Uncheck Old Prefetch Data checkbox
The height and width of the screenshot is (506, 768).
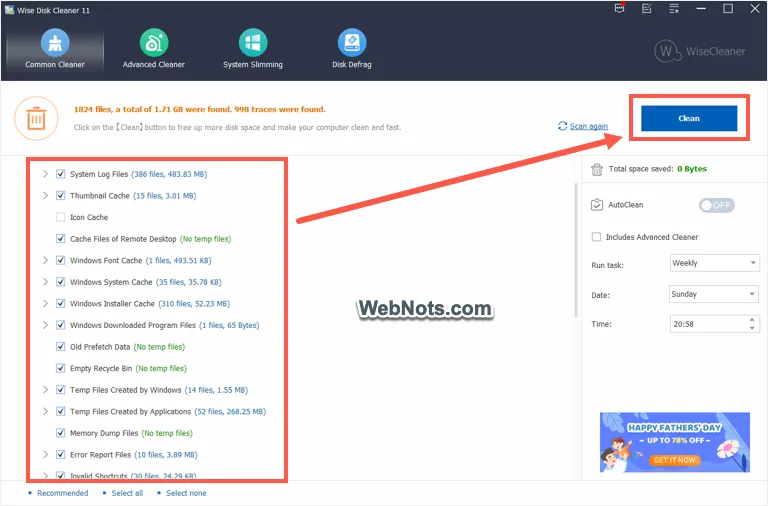(x=60, y=346)
